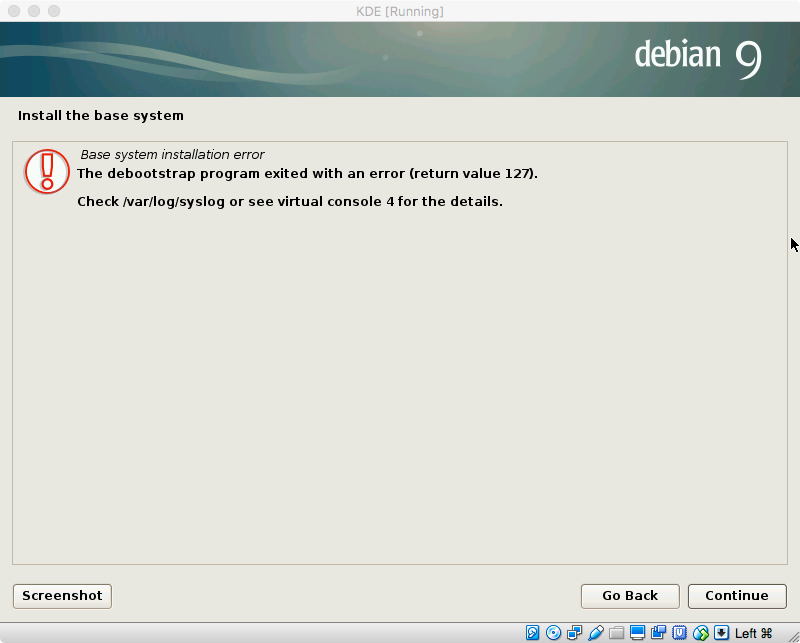Image resolution: width=800 pixels, height=643 pixels.
Task: Click the Continue button
Action: (737, 596)
